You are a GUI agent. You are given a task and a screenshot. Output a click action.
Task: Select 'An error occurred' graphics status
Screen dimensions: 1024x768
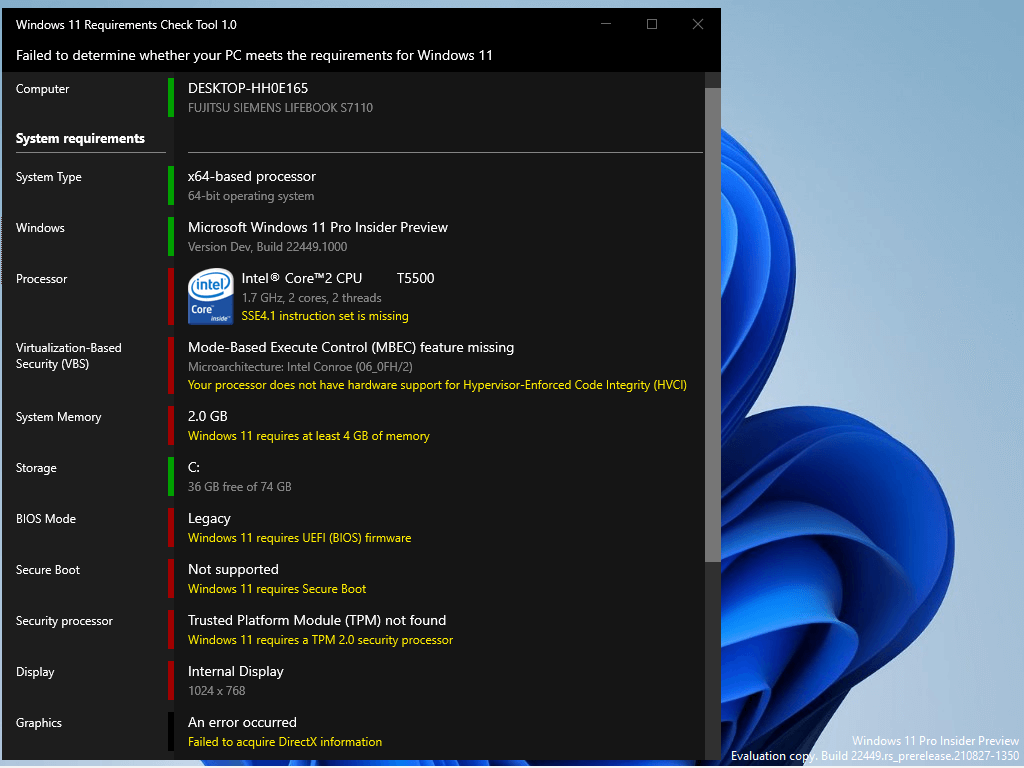(242, 722)
